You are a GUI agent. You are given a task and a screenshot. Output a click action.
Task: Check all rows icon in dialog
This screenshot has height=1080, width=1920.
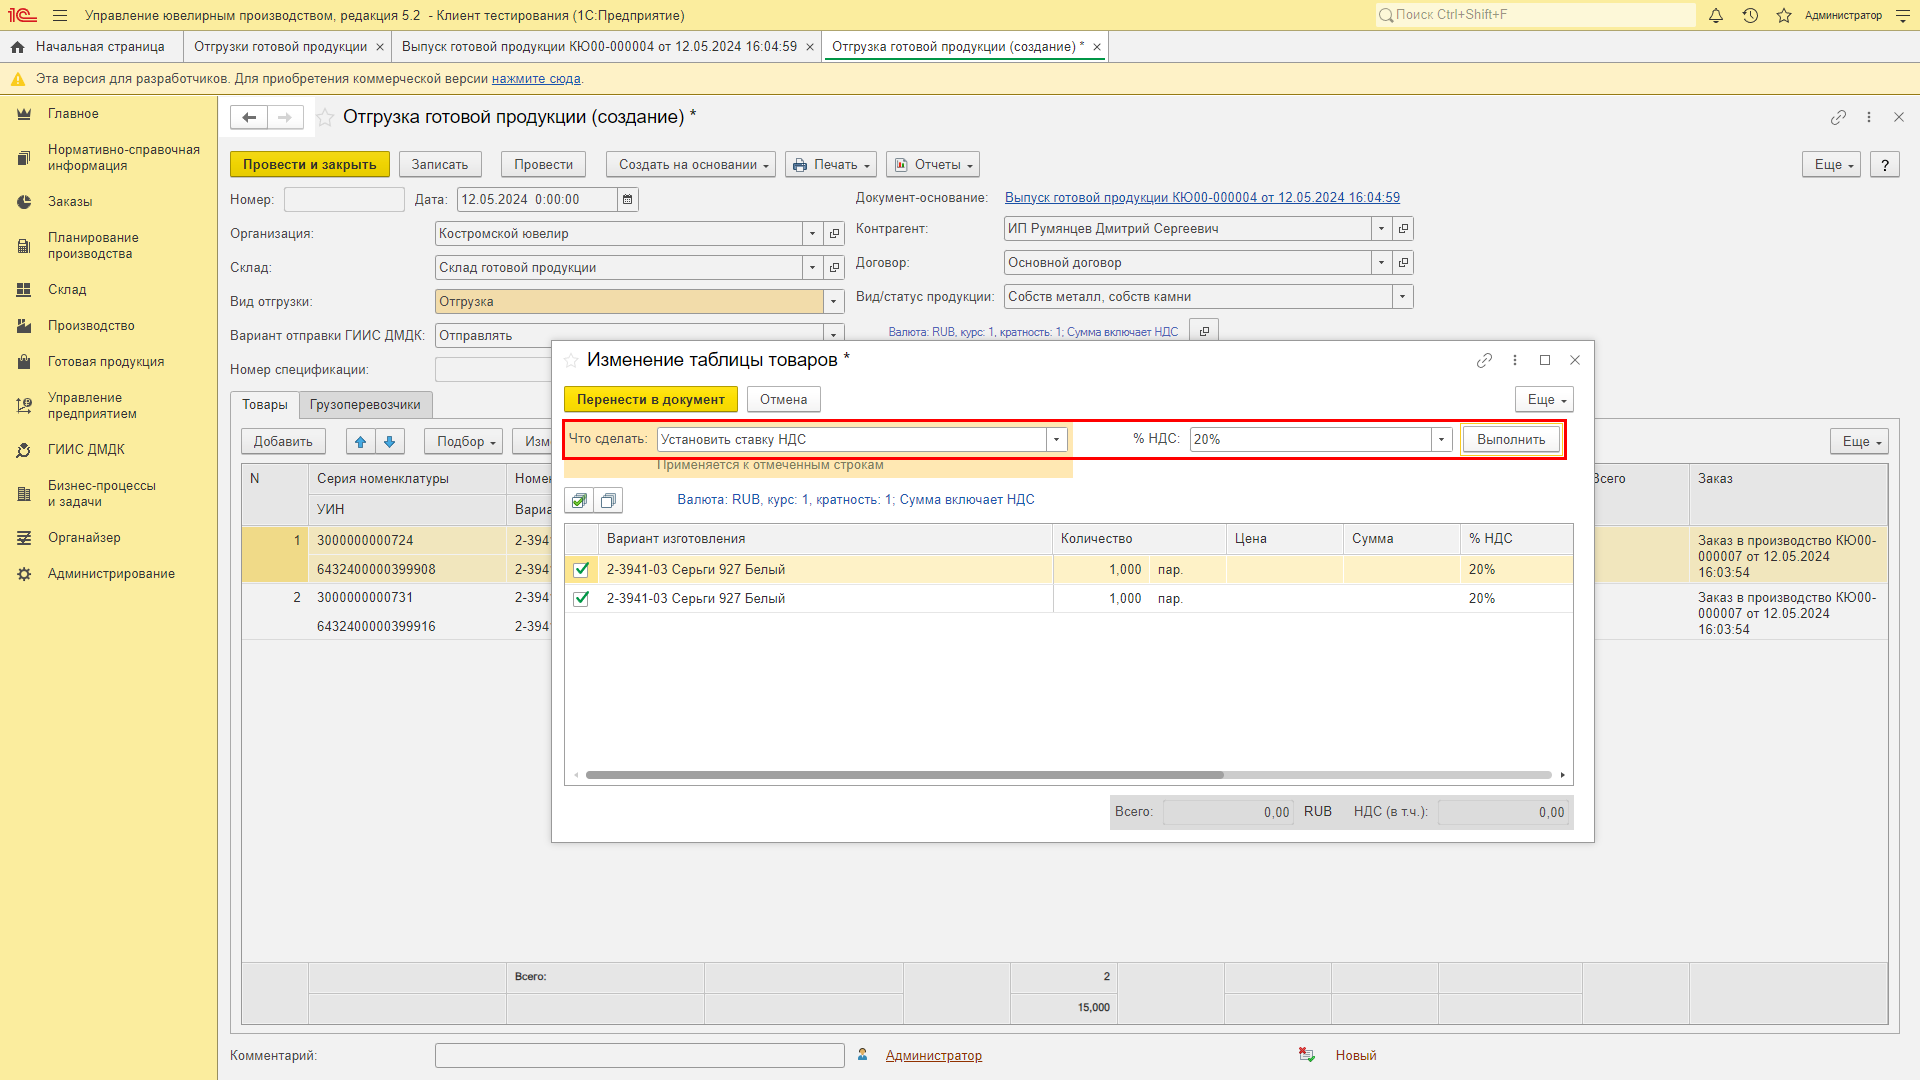click(x=579, y=500)
